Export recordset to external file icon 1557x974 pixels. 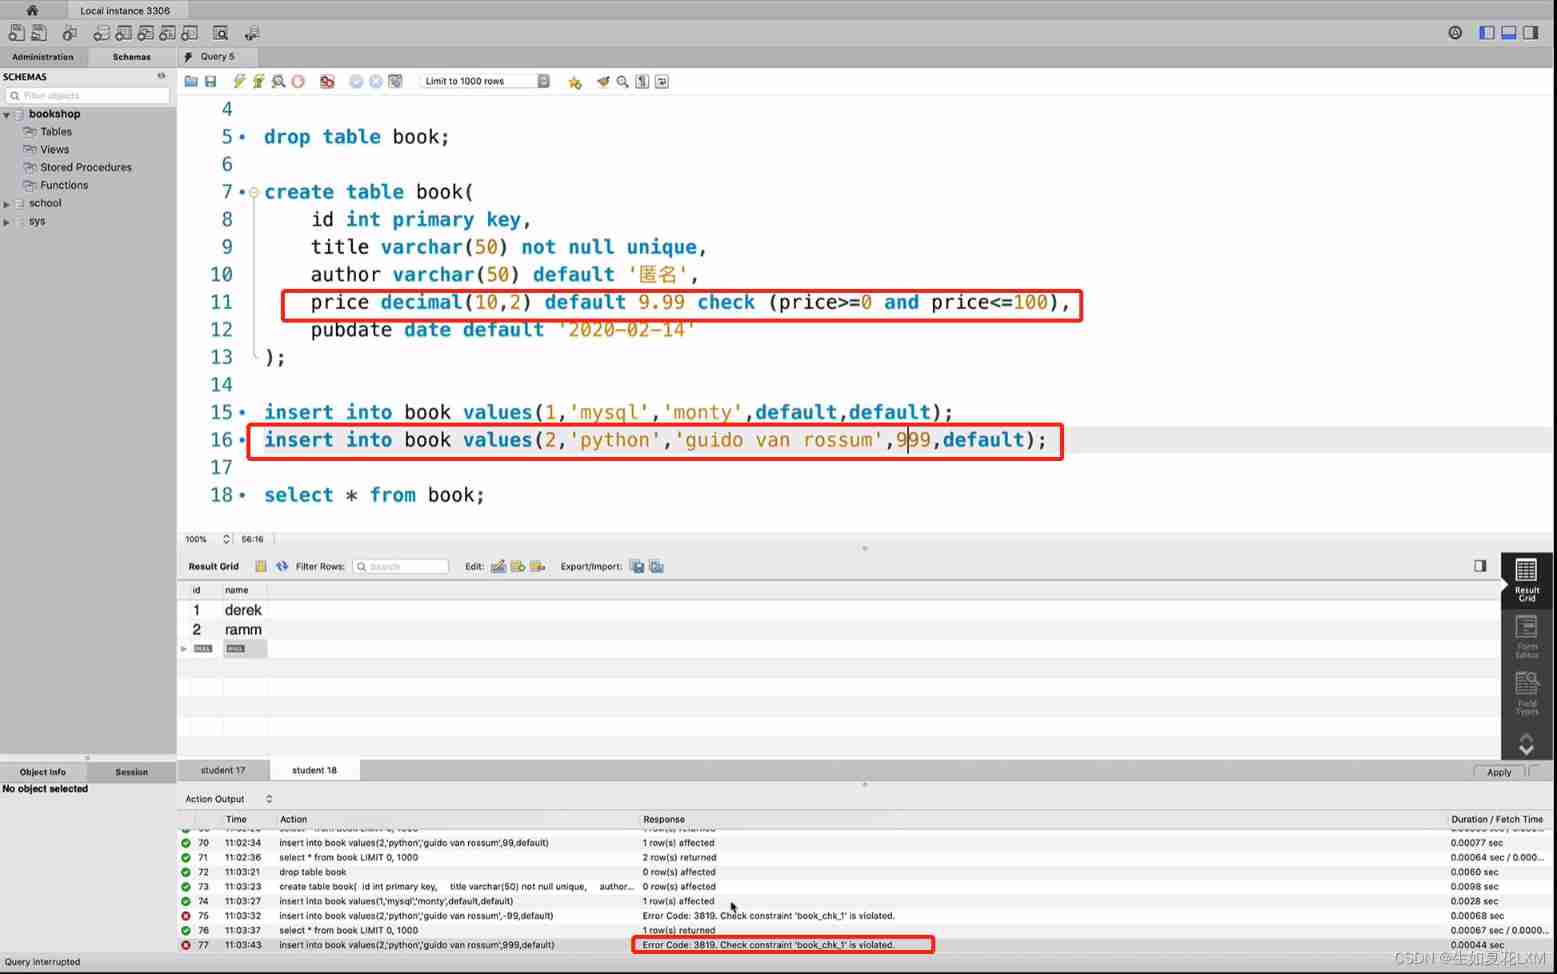coord(636,566)
